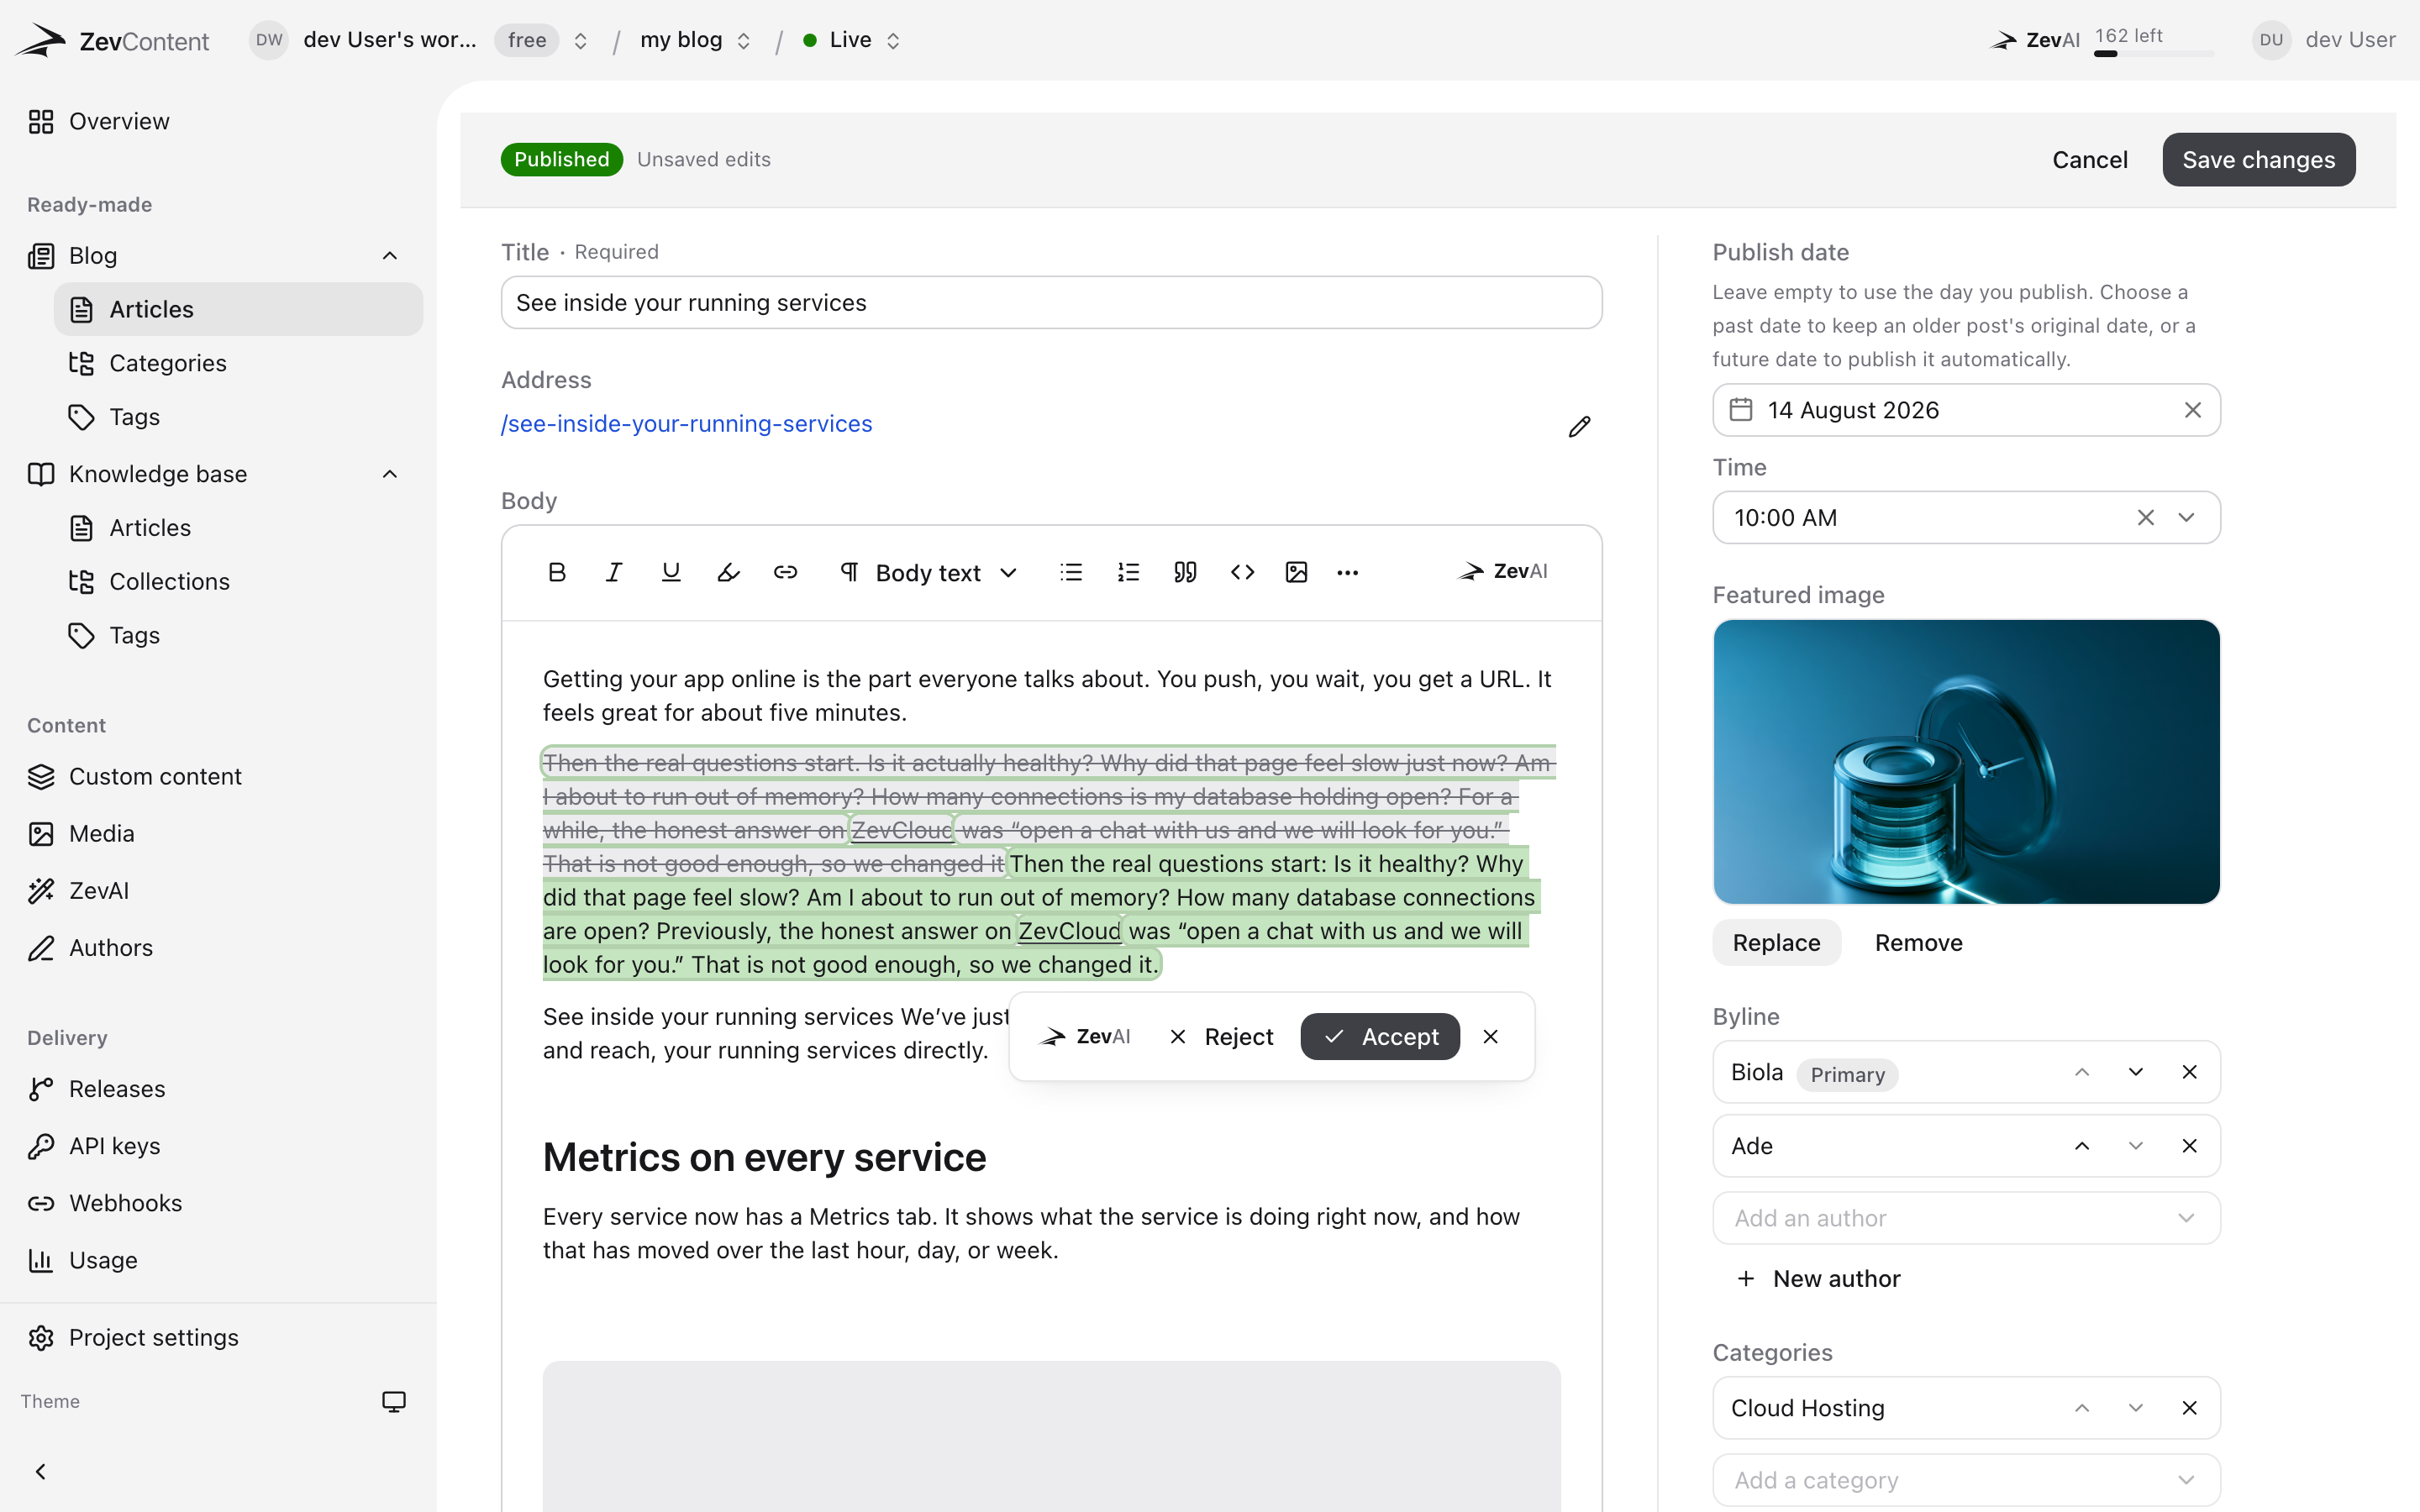The image size is (2420, 1512).
Task: Toggle bold formatting in body toolbar
Action: [x=557, y=572]
